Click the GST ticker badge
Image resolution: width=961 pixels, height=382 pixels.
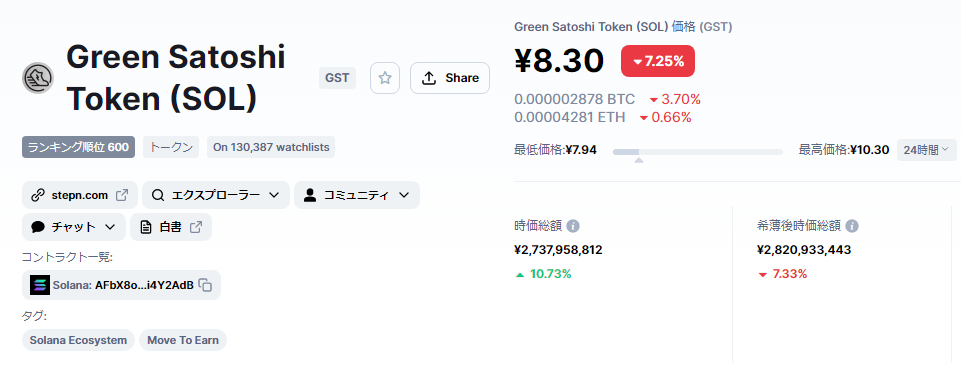pyautogui.click(x=337, y=78)
